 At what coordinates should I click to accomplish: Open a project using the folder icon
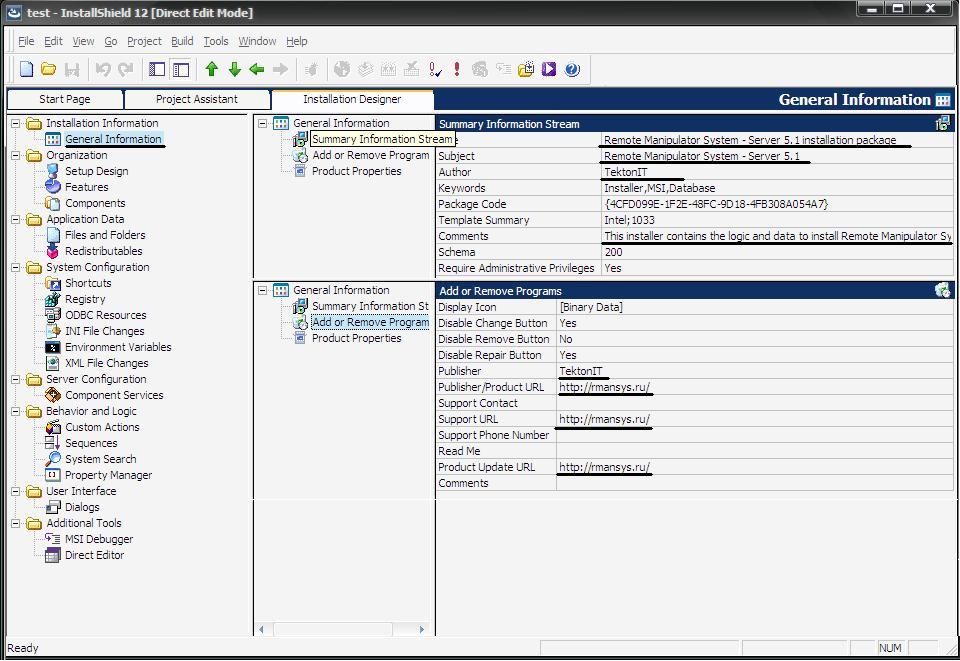click(x=48, y=69)
